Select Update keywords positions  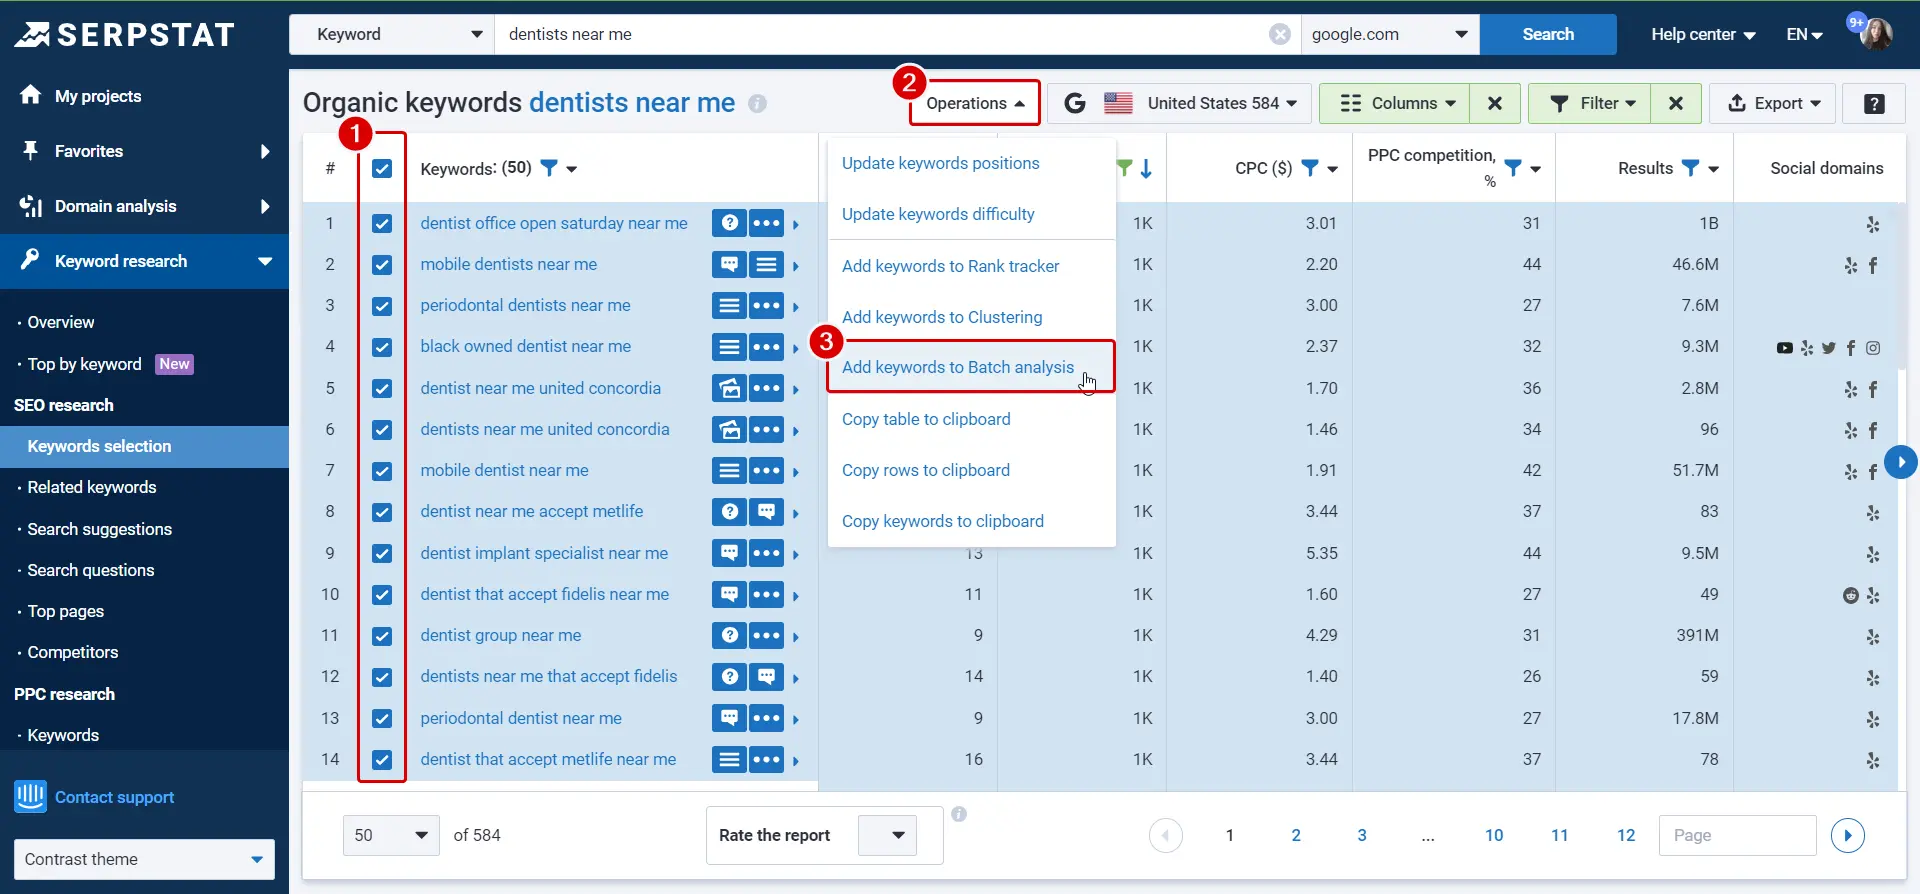(940, 163)
